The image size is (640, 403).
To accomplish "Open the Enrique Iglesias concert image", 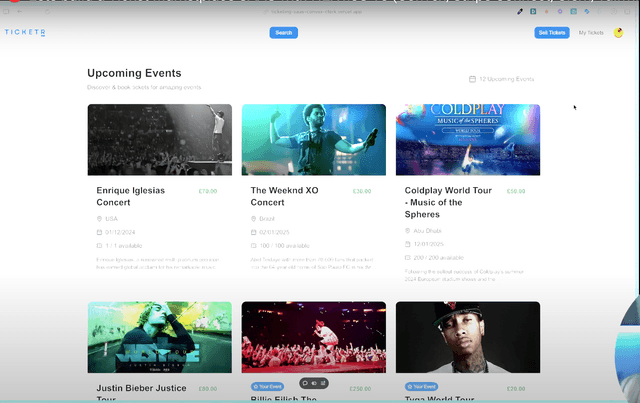I will pos(160,140).
